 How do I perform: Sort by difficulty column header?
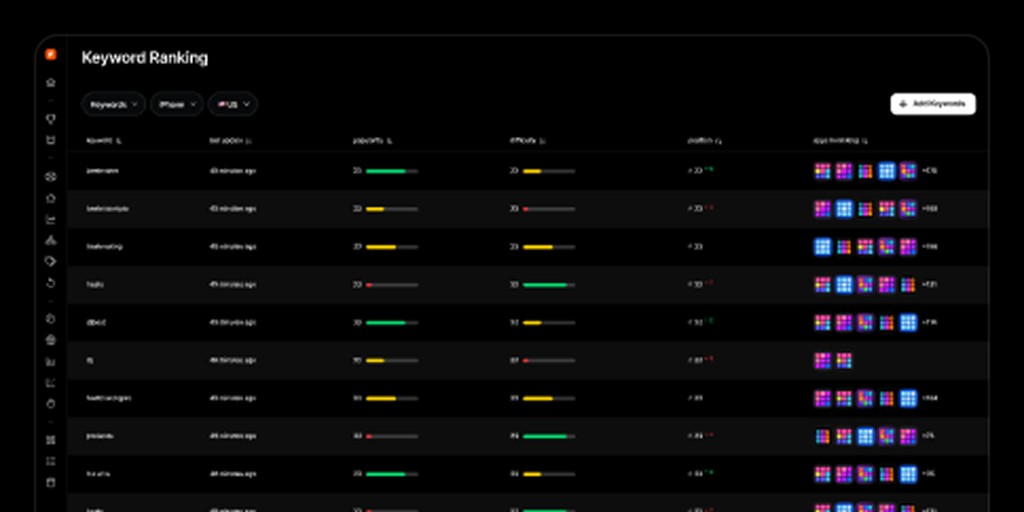(x=527, y=141)
